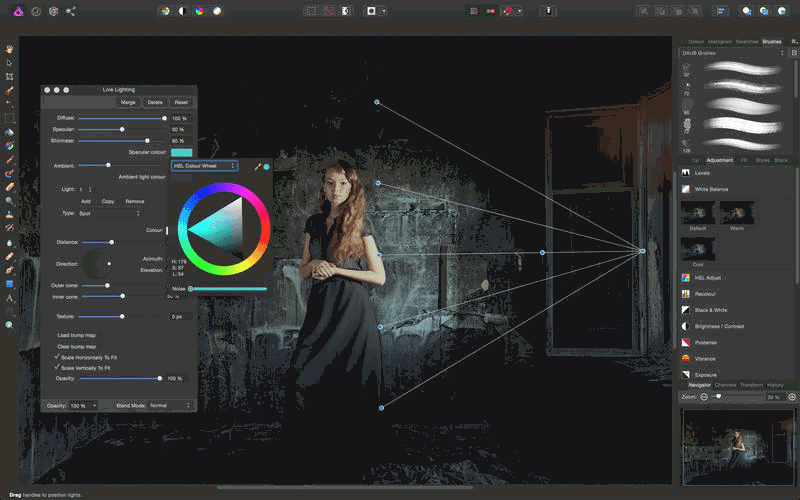Open the Blend Mode Normal dropdown
The width and height of the screenshot is (800, 500).
coord(169,406)
